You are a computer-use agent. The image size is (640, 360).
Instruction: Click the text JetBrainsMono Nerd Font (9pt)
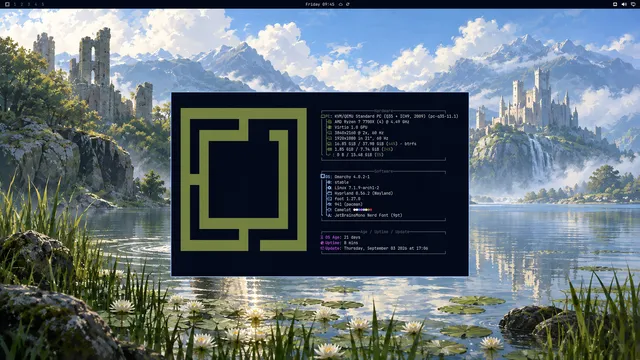point(368,215)
